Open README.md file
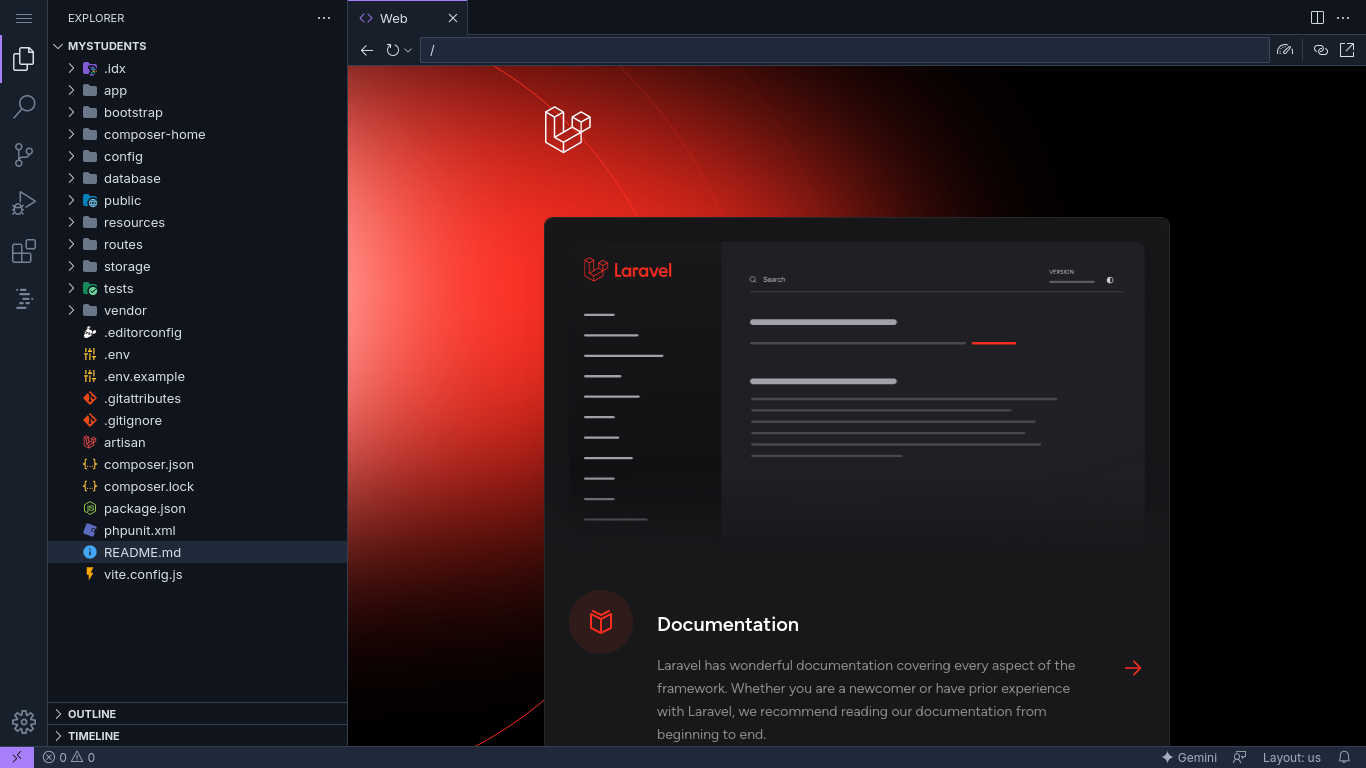The height and width of the screenshot is (768, 1366). [198, 552]
